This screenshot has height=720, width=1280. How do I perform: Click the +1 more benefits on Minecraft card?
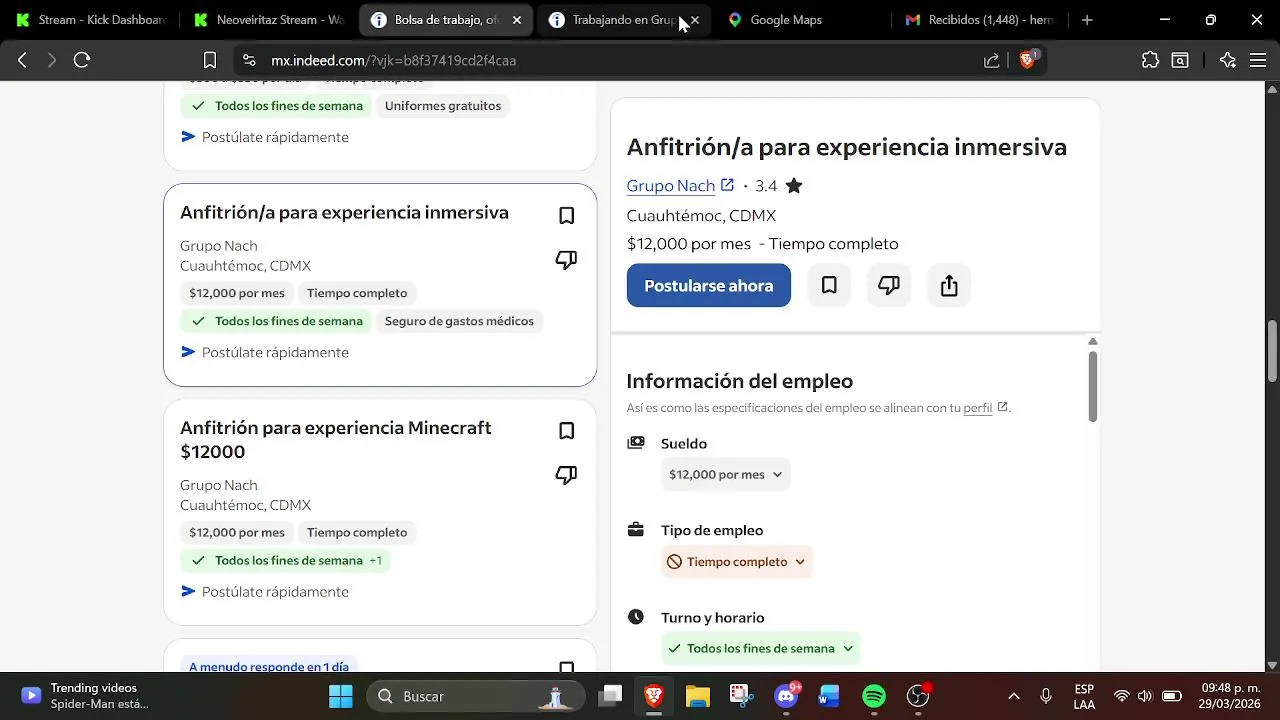click(x=376, y=560)
